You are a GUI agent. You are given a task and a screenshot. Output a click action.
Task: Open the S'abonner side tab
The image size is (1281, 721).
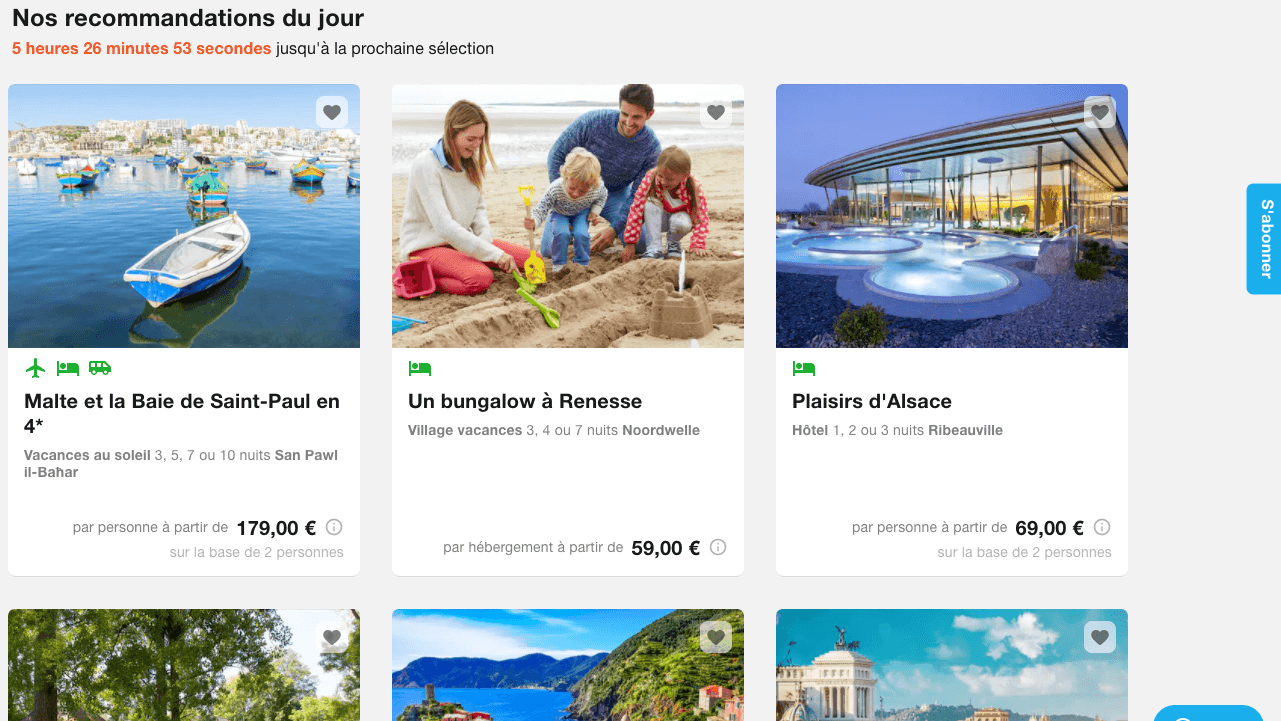(x=1264, y=239)
